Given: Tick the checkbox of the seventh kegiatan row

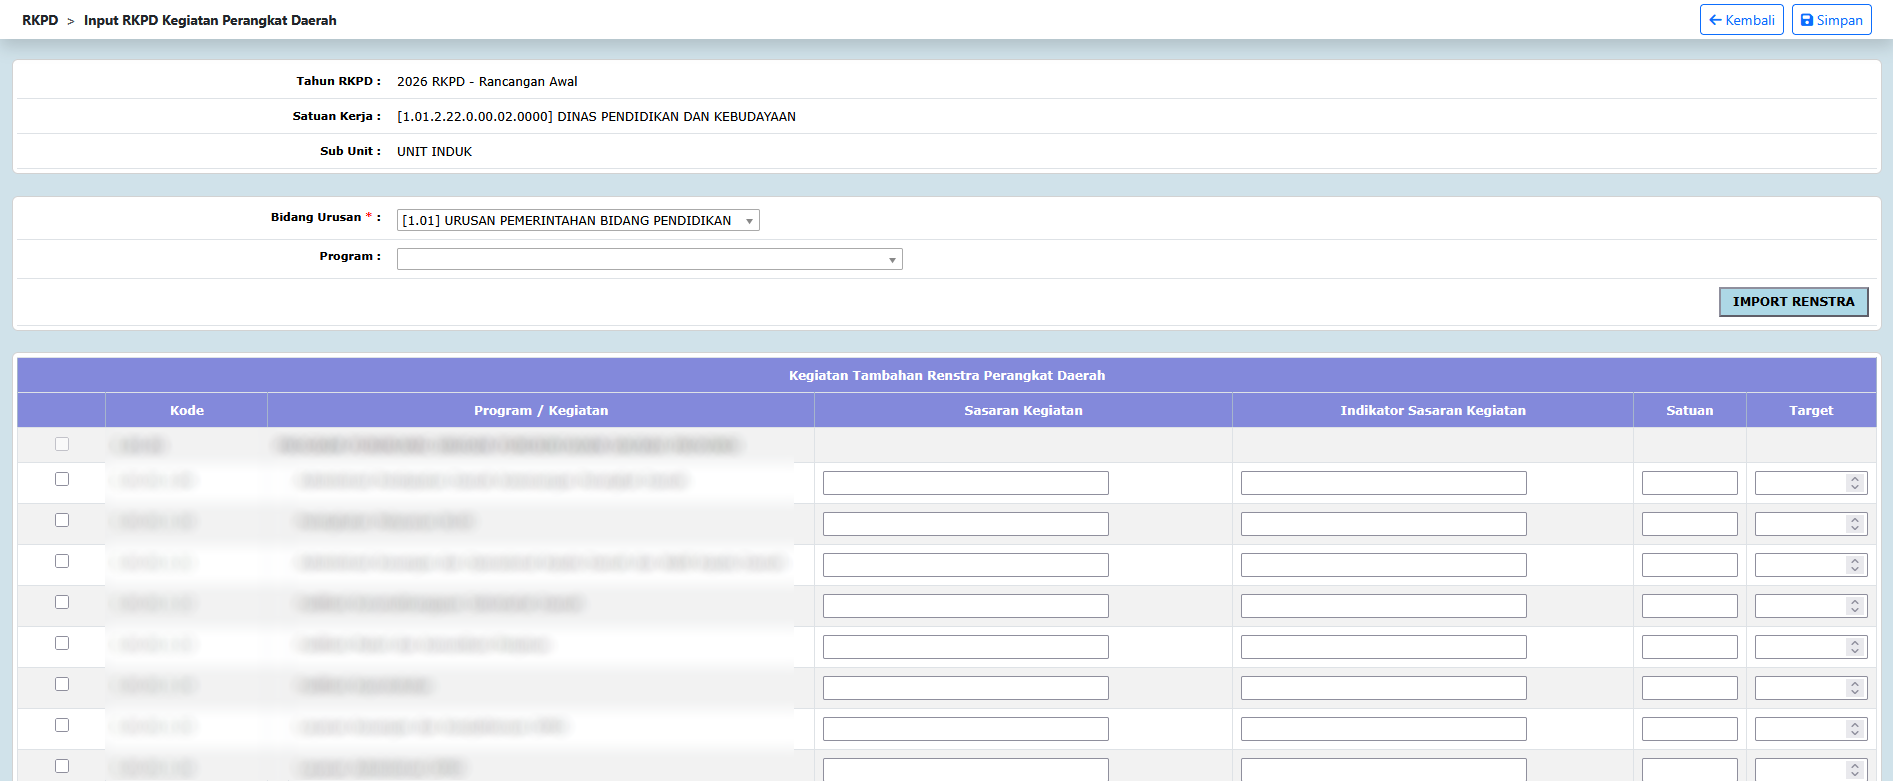Looking at the screenshot, I should [x=62, y=725].
